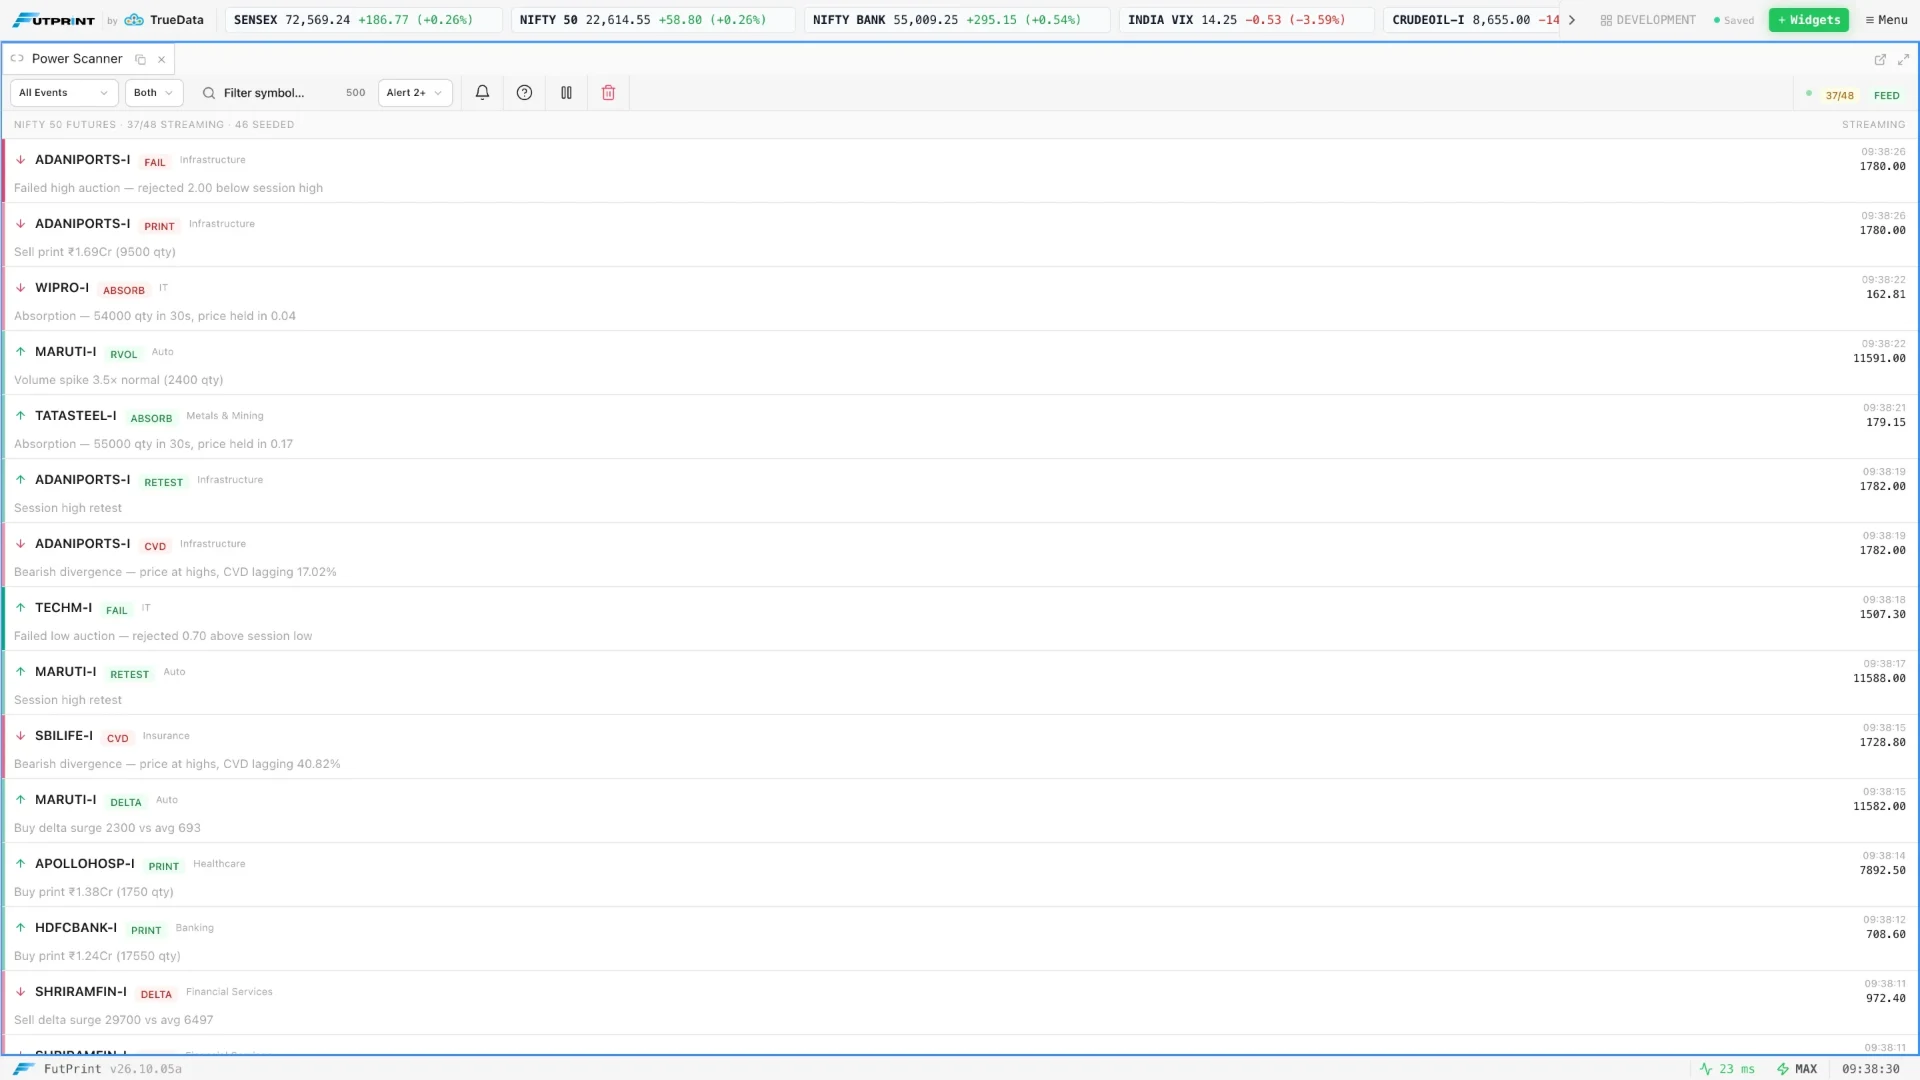Click the CRUDEOIL-I ticker

1471,20
